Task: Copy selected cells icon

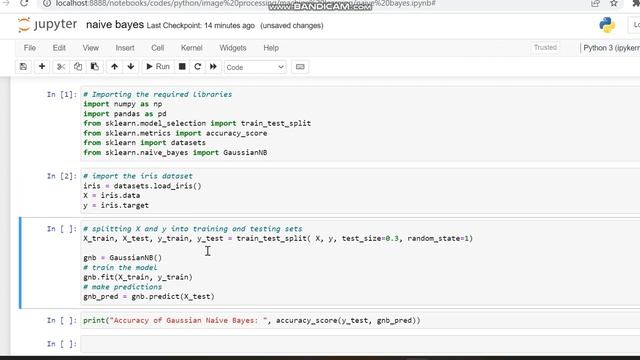Action: (78, 67)
